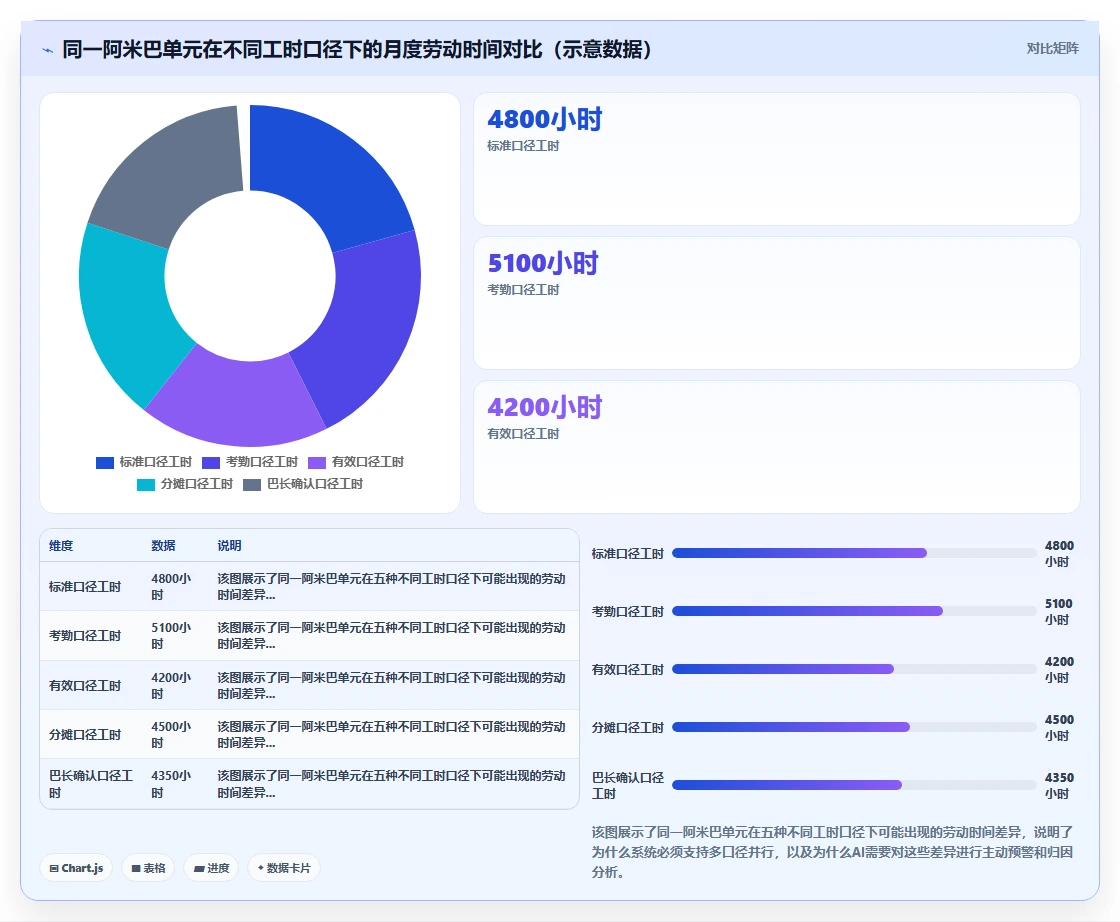The image size is (1120, 922).
Task: Click the 对比矩阵 label in header
Action: coord(1052,49)
